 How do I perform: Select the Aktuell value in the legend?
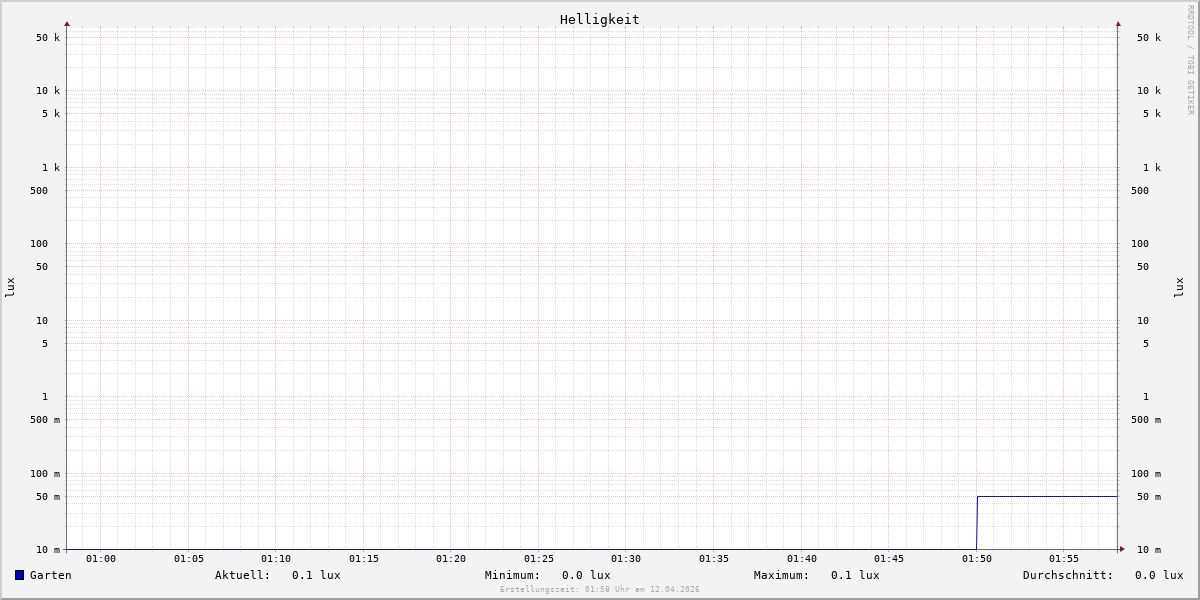point(316,575)
